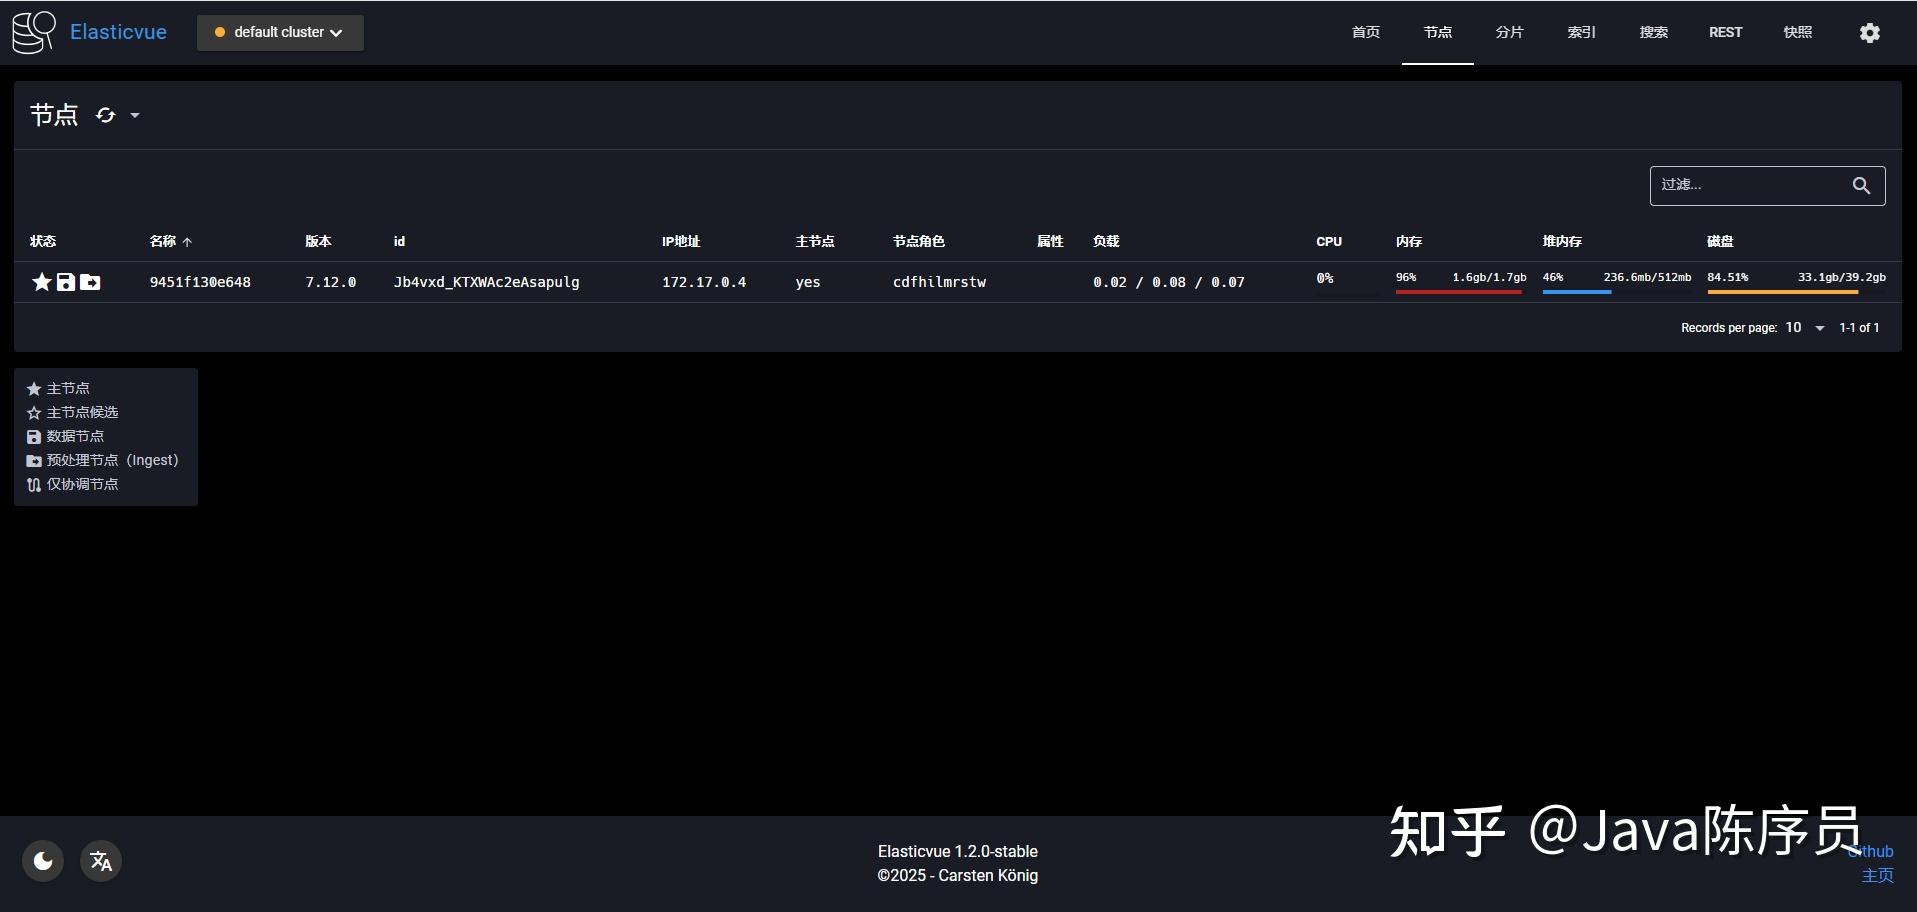Open the 主页 link

pyautogui.click(x=1877, y=875)
